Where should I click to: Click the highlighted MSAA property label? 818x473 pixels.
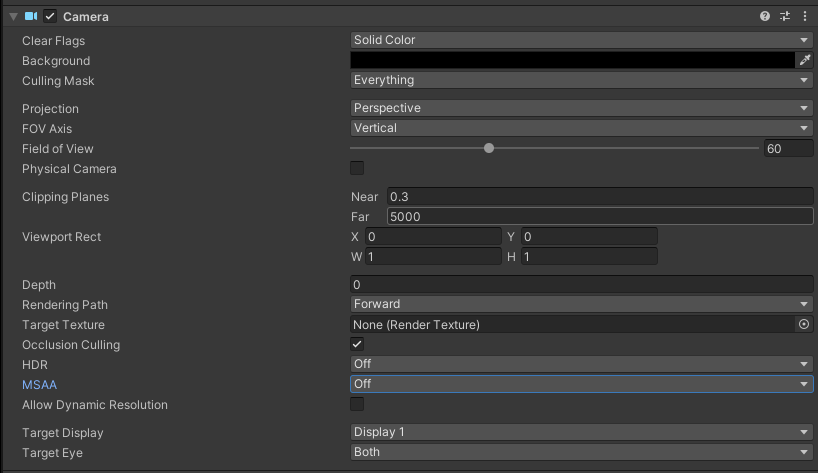coord(39,384)
